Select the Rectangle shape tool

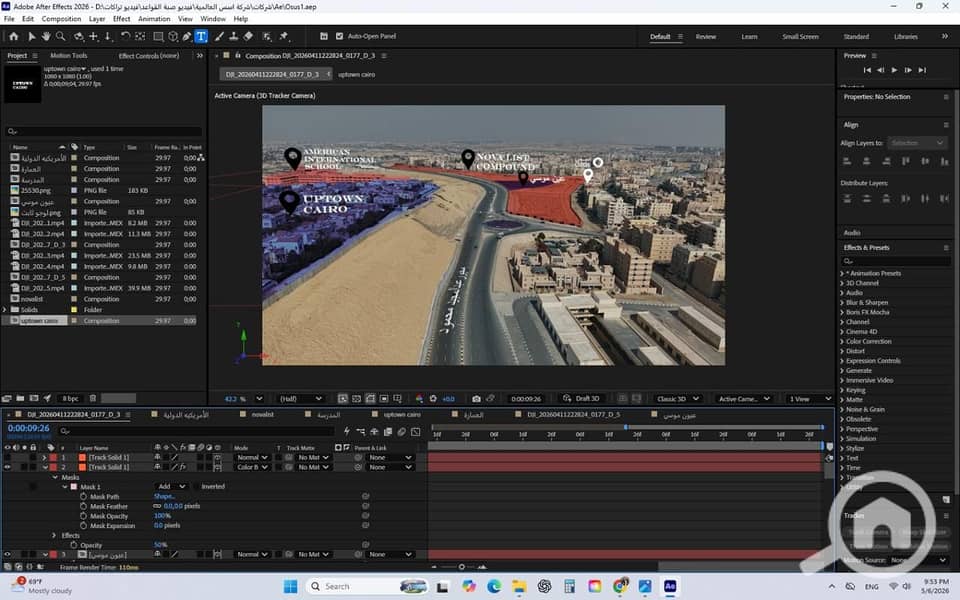[x=158, y=36]
